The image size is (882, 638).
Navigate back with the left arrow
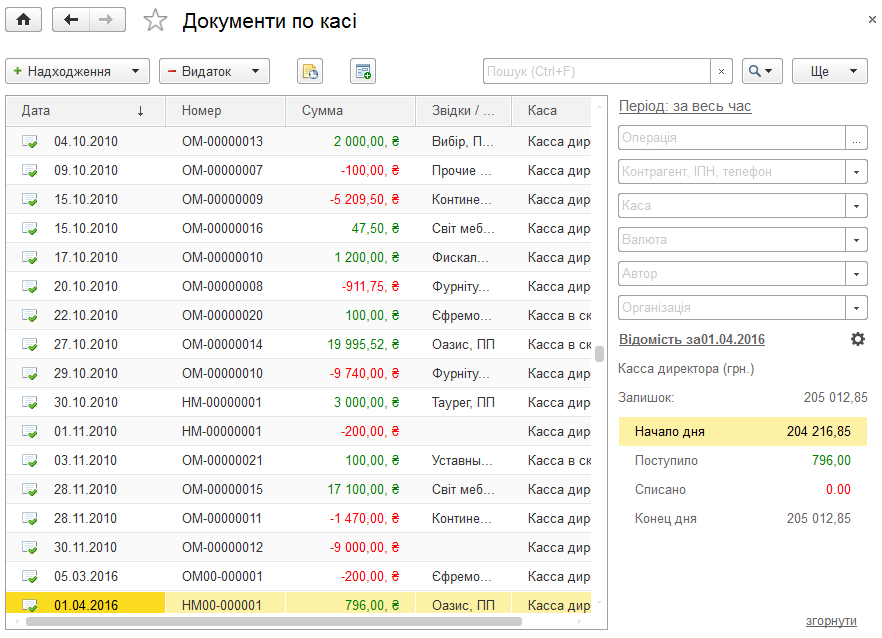[71, 20]
